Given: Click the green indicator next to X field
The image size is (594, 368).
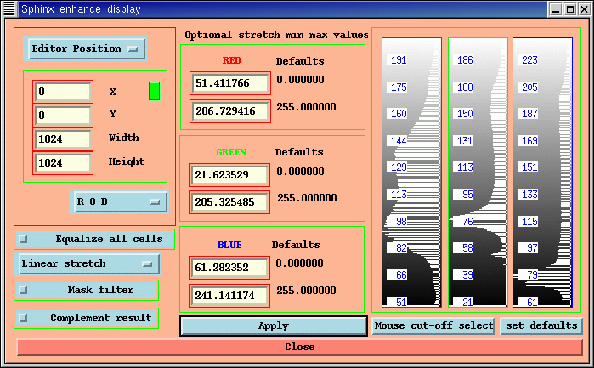Looking at the screenshot, I should tap(155, 91).
